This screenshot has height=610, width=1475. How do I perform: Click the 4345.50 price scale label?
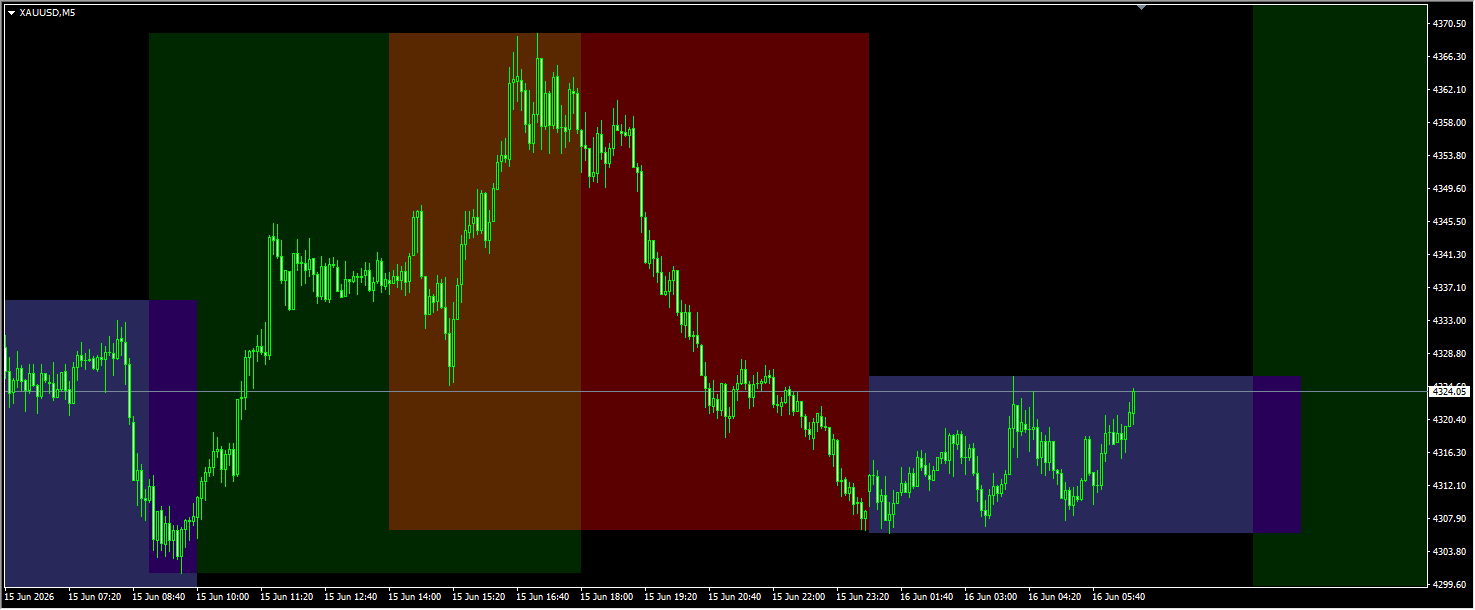tap(1448, 221)
